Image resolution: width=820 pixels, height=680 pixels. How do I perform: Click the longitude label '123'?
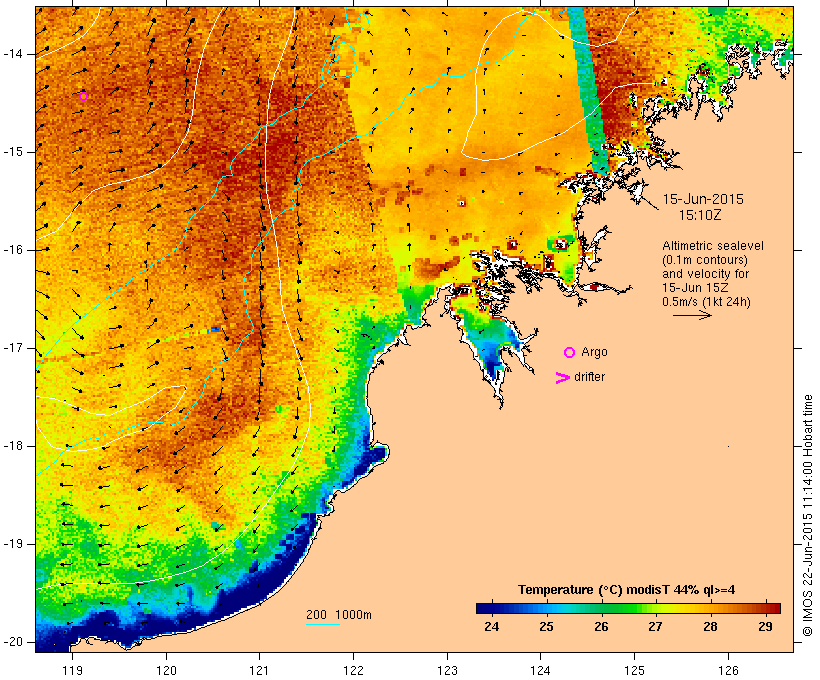point(447,670)
